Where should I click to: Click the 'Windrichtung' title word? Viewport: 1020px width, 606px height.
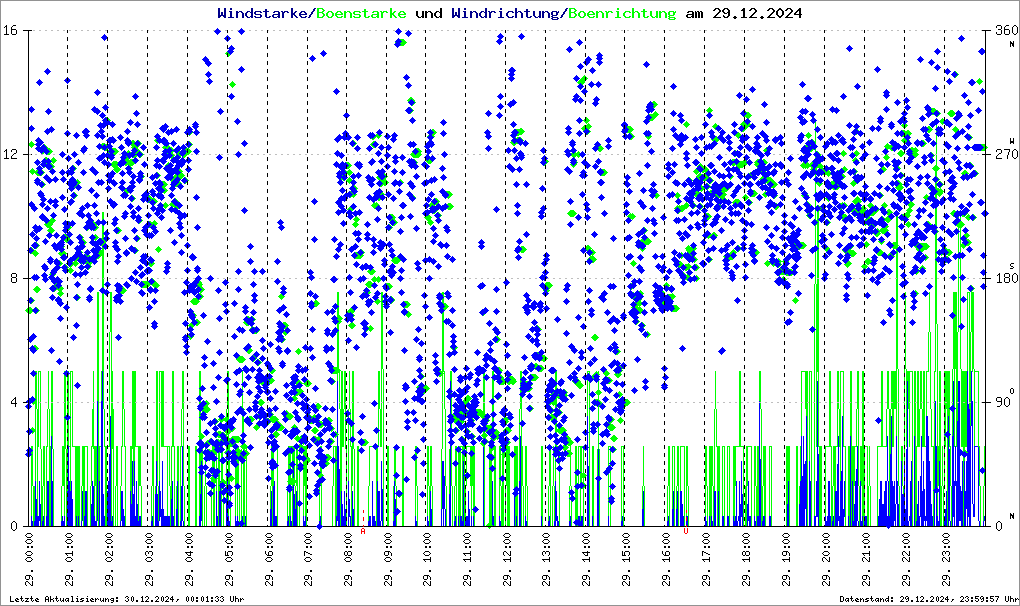click(x=505, y=13)
